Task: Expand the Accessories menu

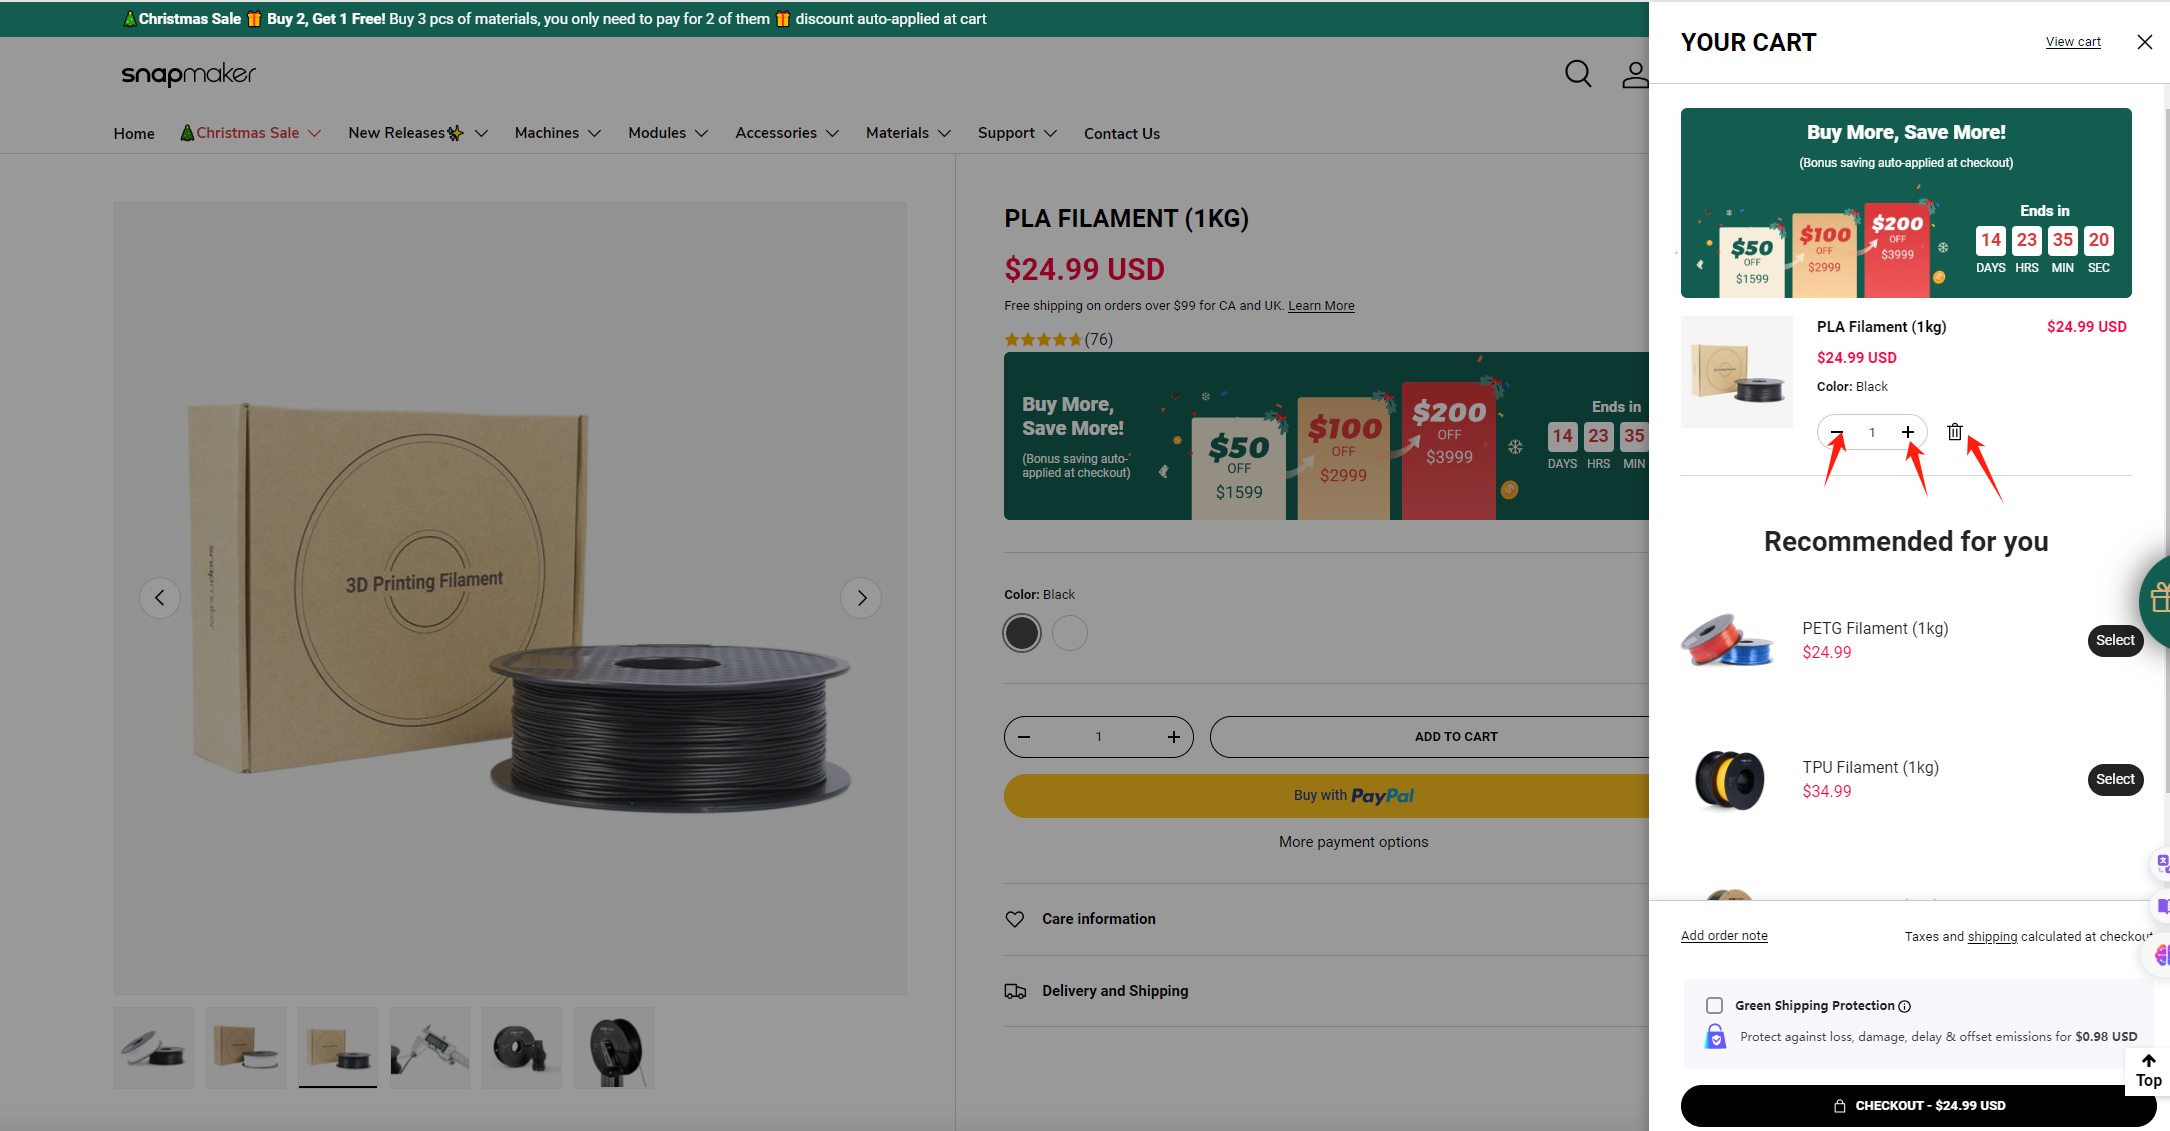Action: click(787, 133)
